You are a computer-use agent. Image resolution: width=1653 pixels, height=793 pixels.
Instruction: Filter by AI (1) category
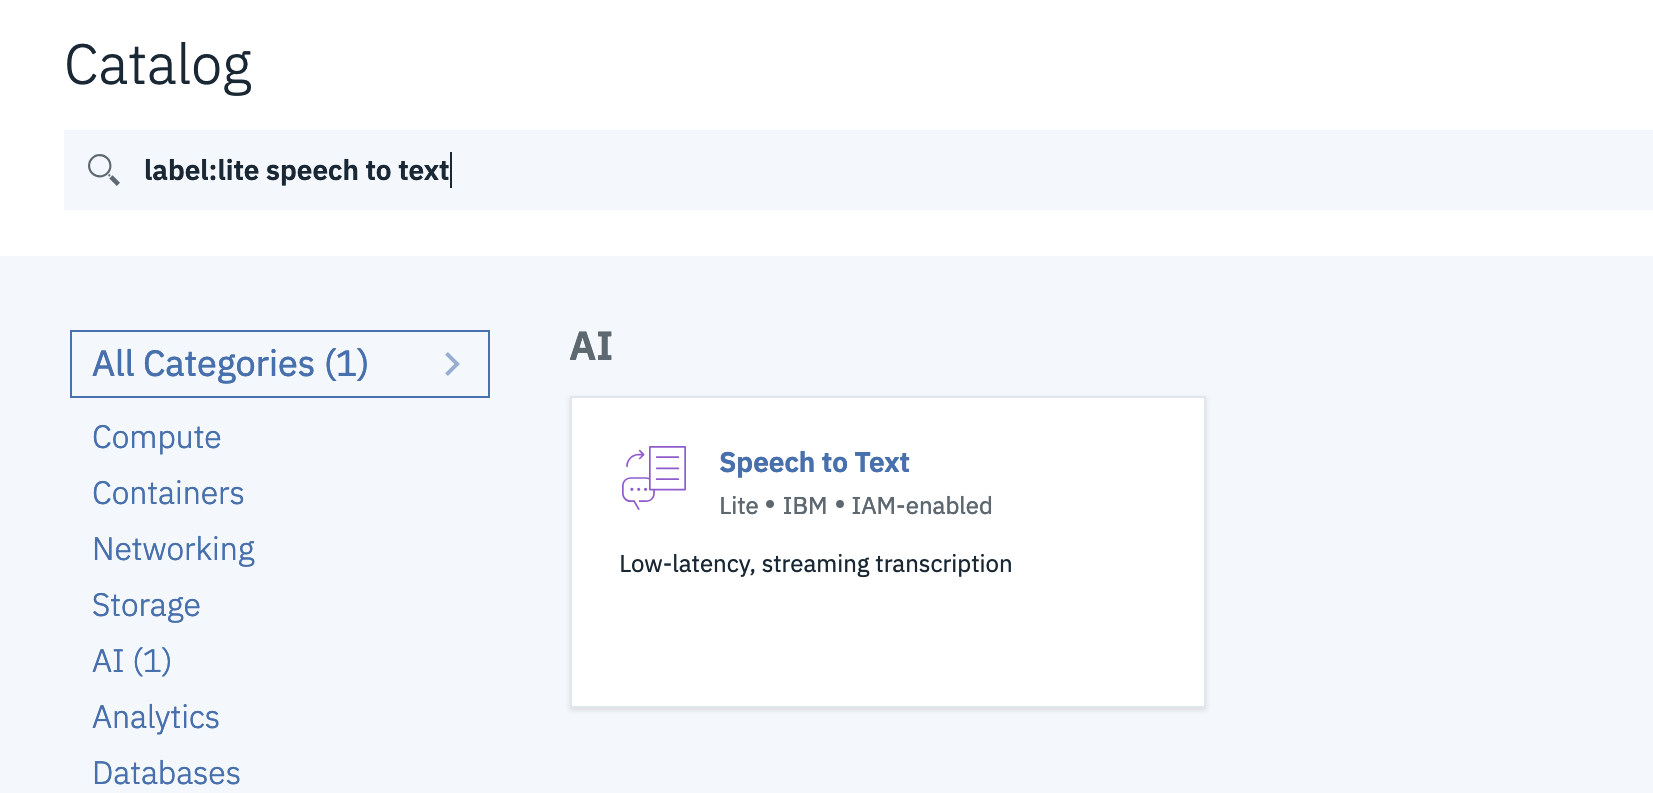132,661
